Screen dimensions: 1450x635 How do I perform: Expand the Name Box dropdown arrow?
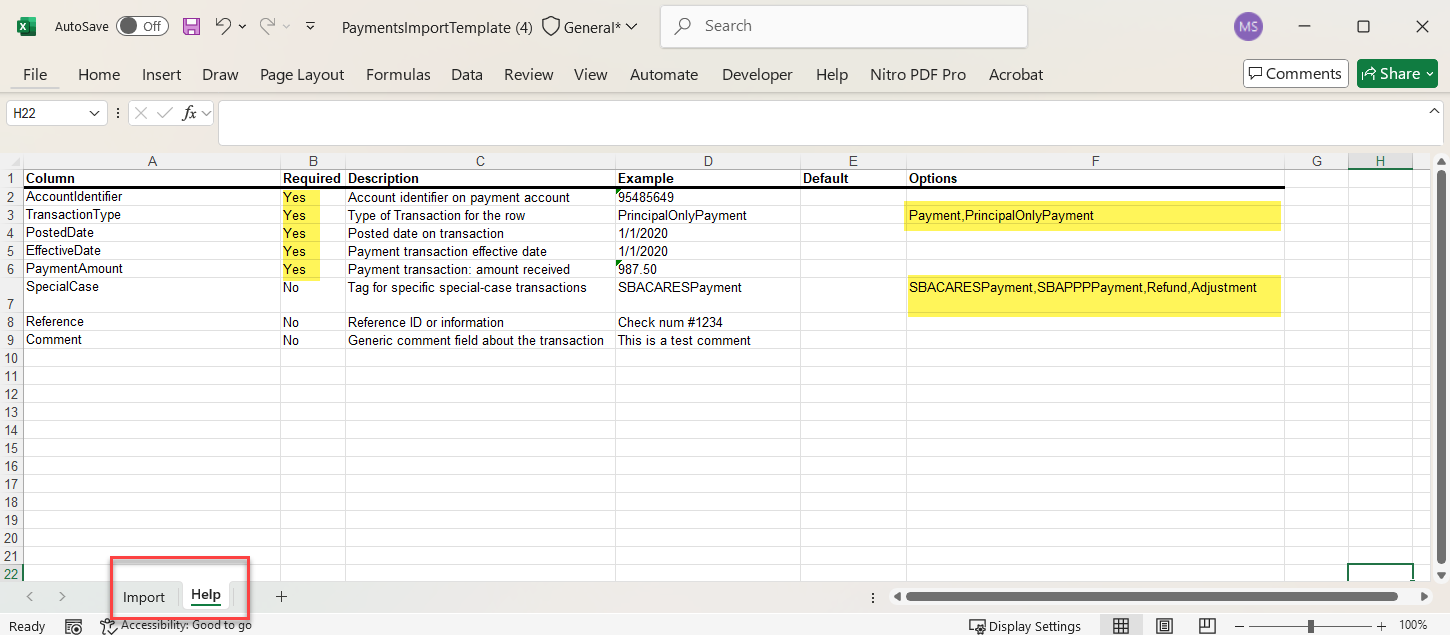[x=96, y=113]
